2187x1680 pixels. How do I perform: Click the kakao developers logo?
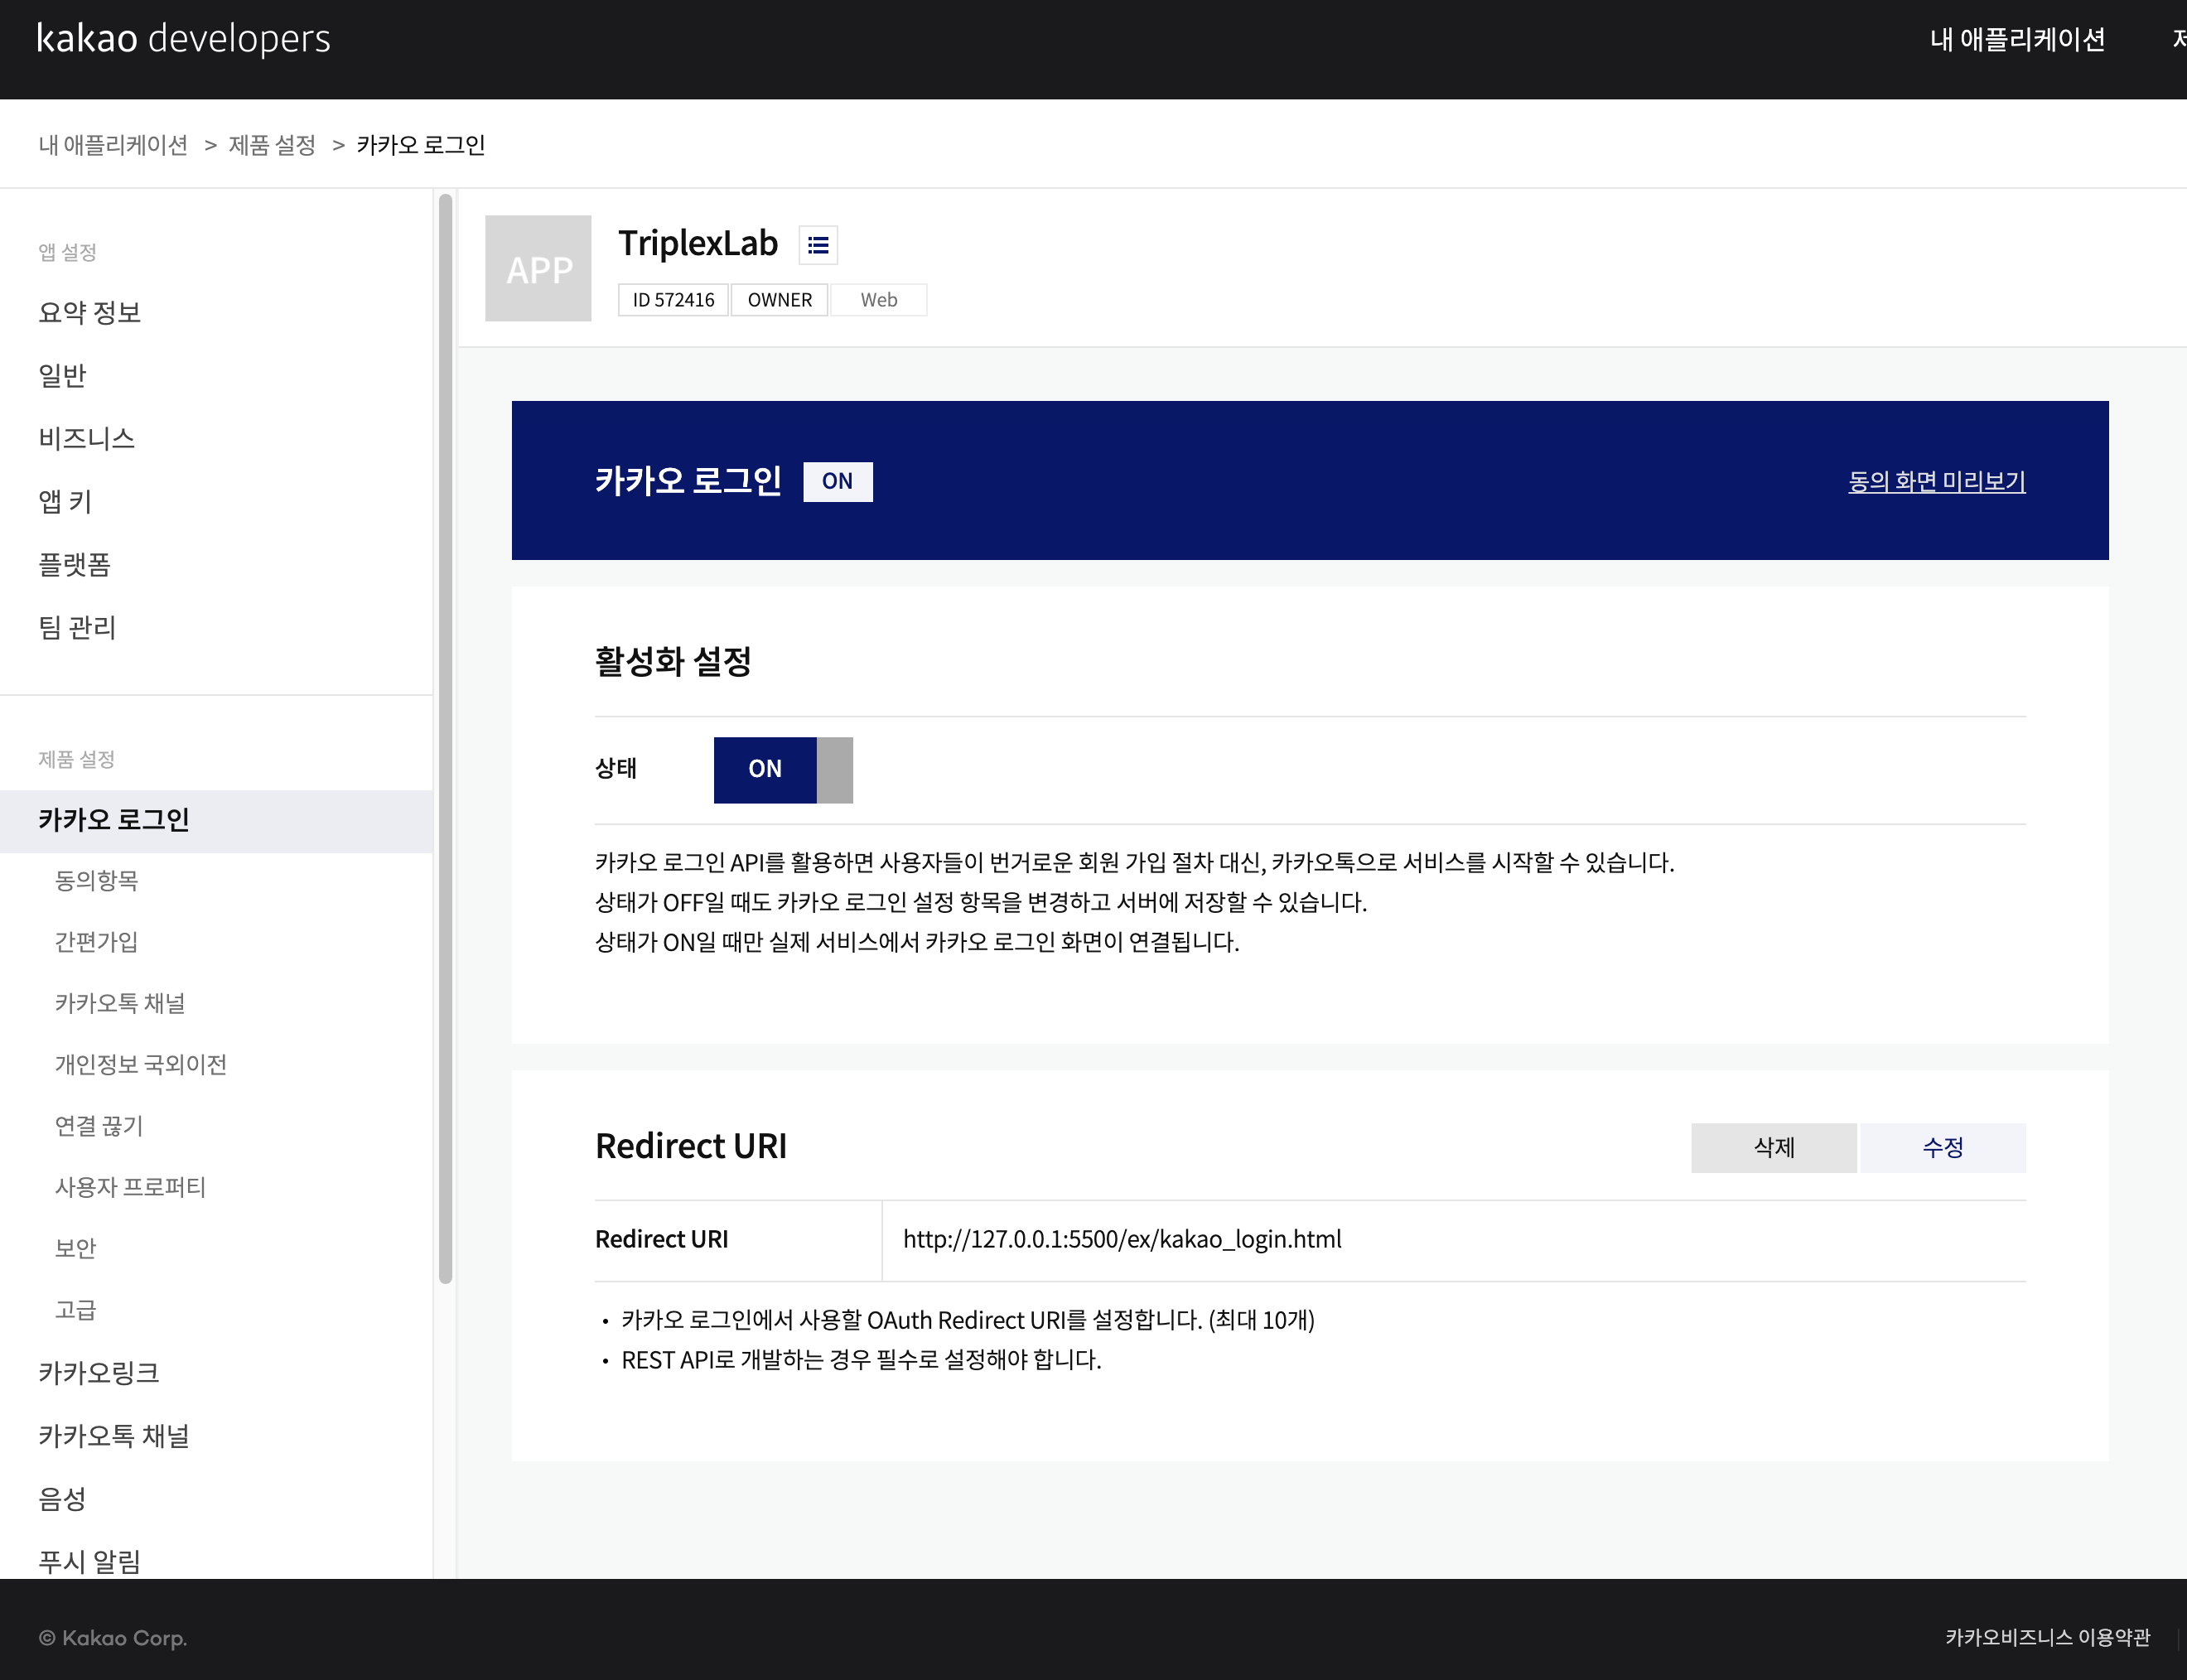pyautogui.click(x=183, y=39)
